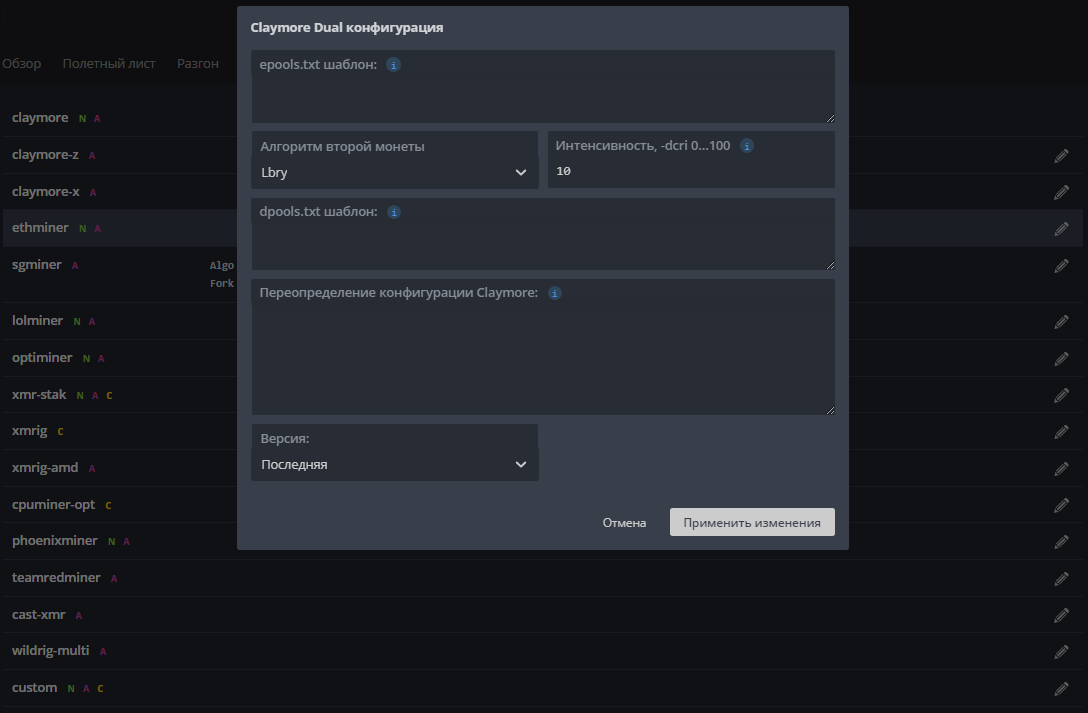Screen dimensions: 1088x713
Task: Edit the optiminer row pencil icon
Action: coord(1061,358)
